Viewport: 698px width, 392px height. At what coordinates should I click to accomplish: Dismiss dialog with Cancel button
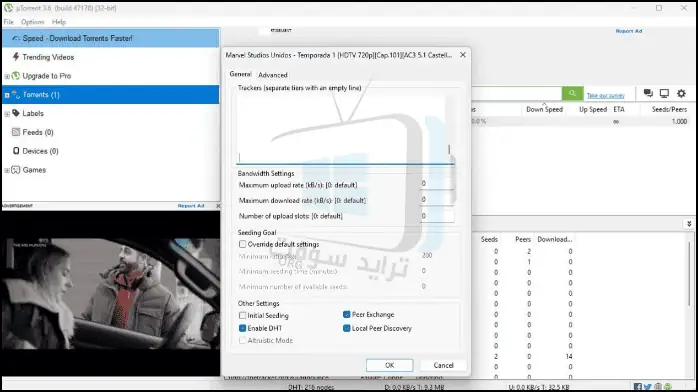click(x=443, y=365)
